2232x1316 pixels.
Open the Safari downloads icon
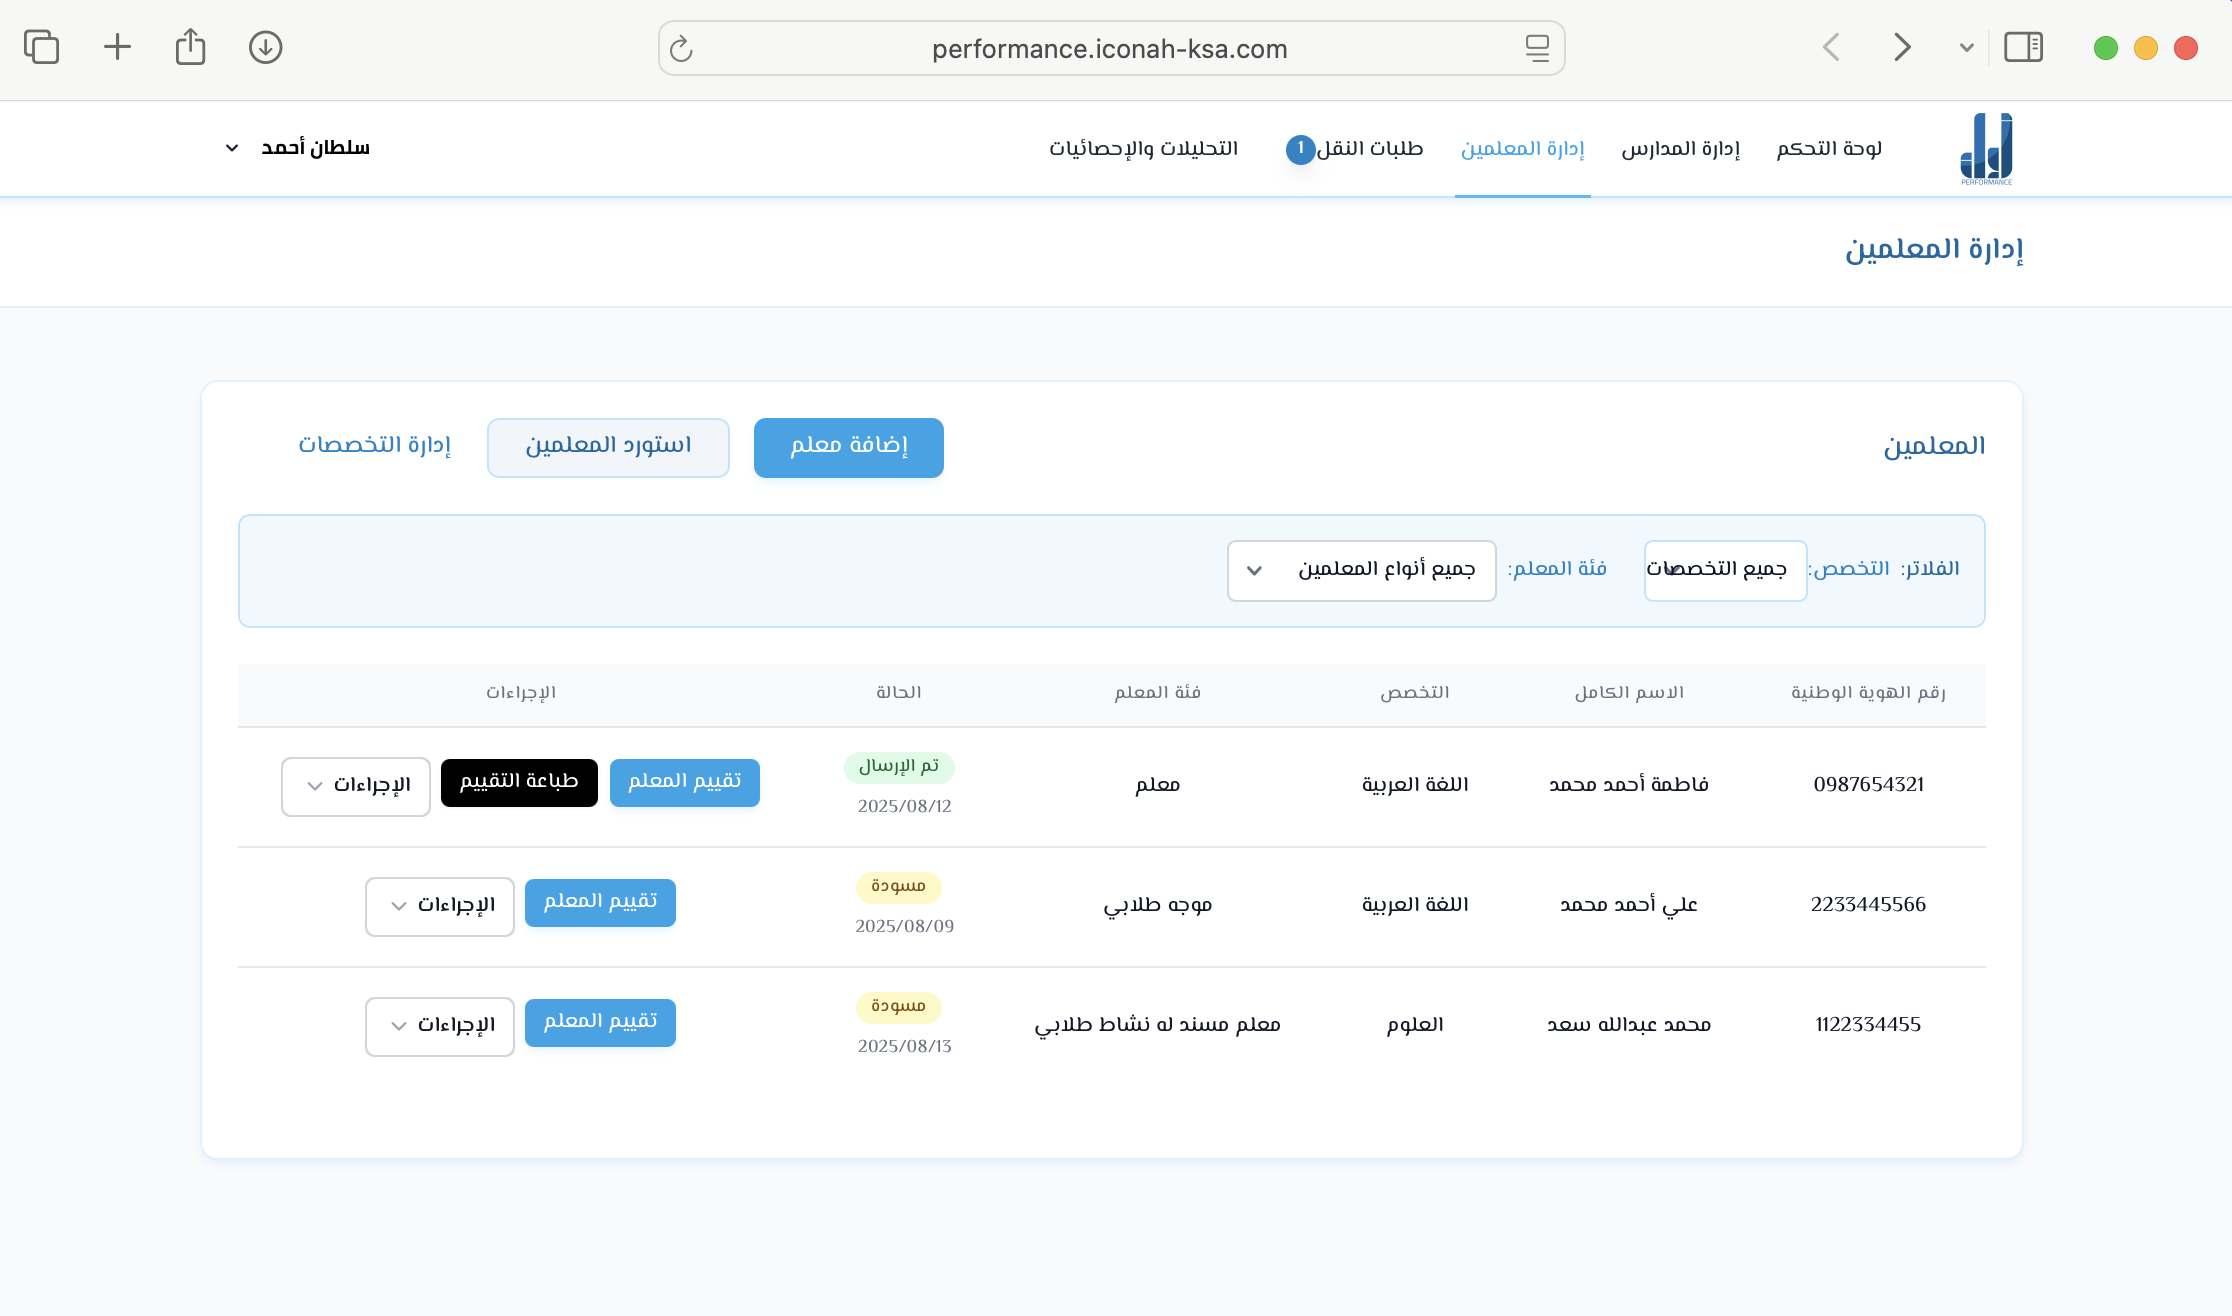(x=265, y=47)
